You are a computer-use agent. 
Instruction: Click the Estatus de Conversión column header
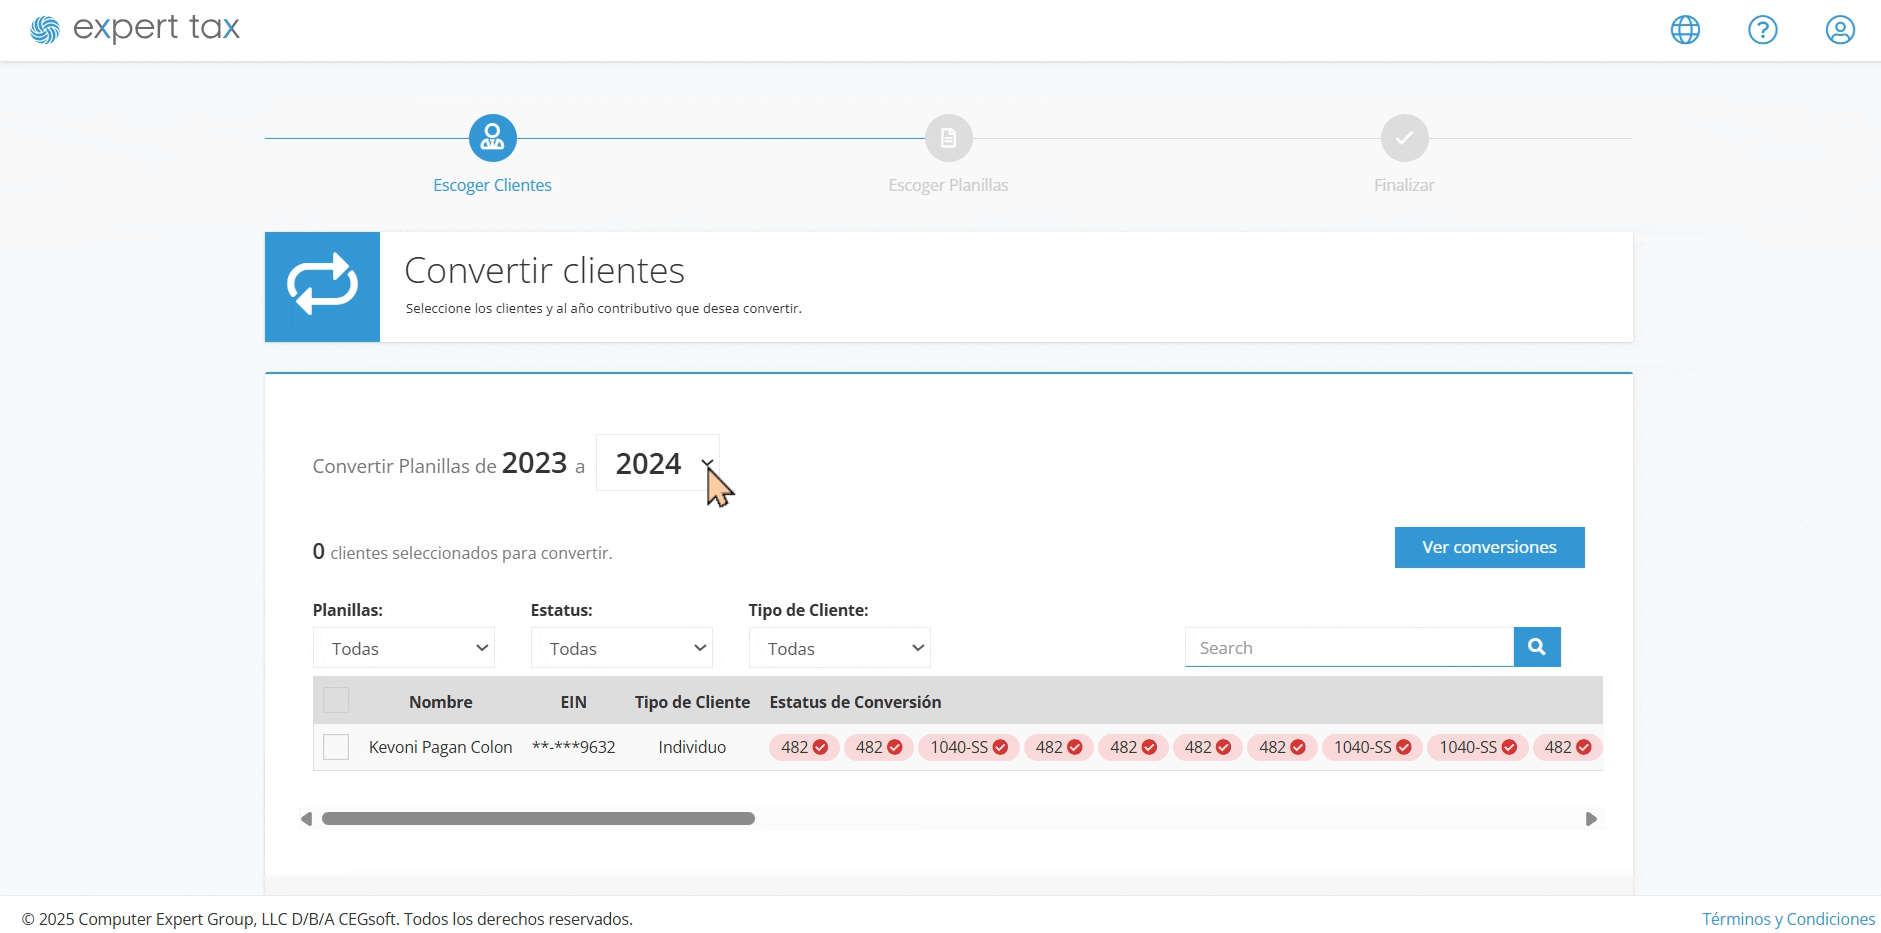[855, 702]
